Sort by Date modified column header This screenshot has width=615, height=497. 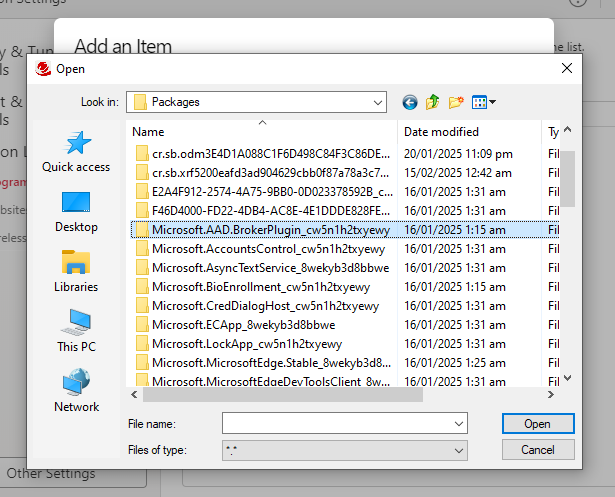[x=469, y=132]
